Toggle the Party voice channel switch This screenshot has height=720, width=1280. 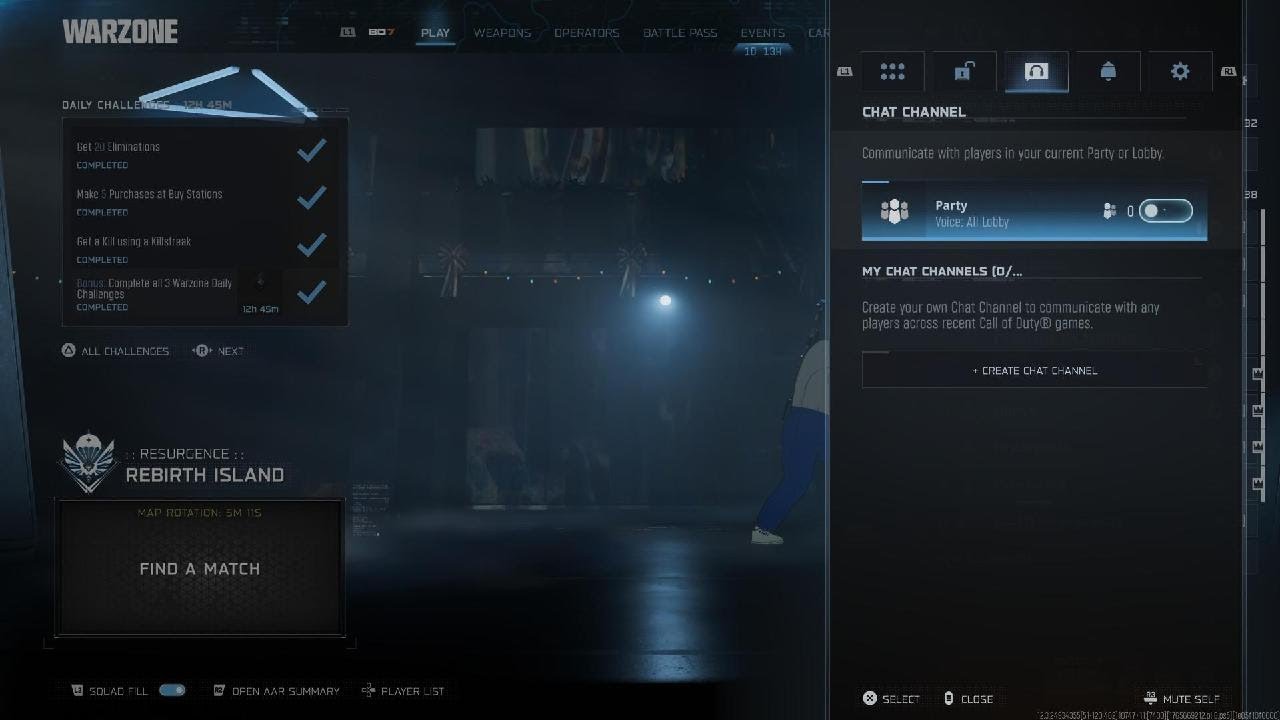(x=1166, y=211)
